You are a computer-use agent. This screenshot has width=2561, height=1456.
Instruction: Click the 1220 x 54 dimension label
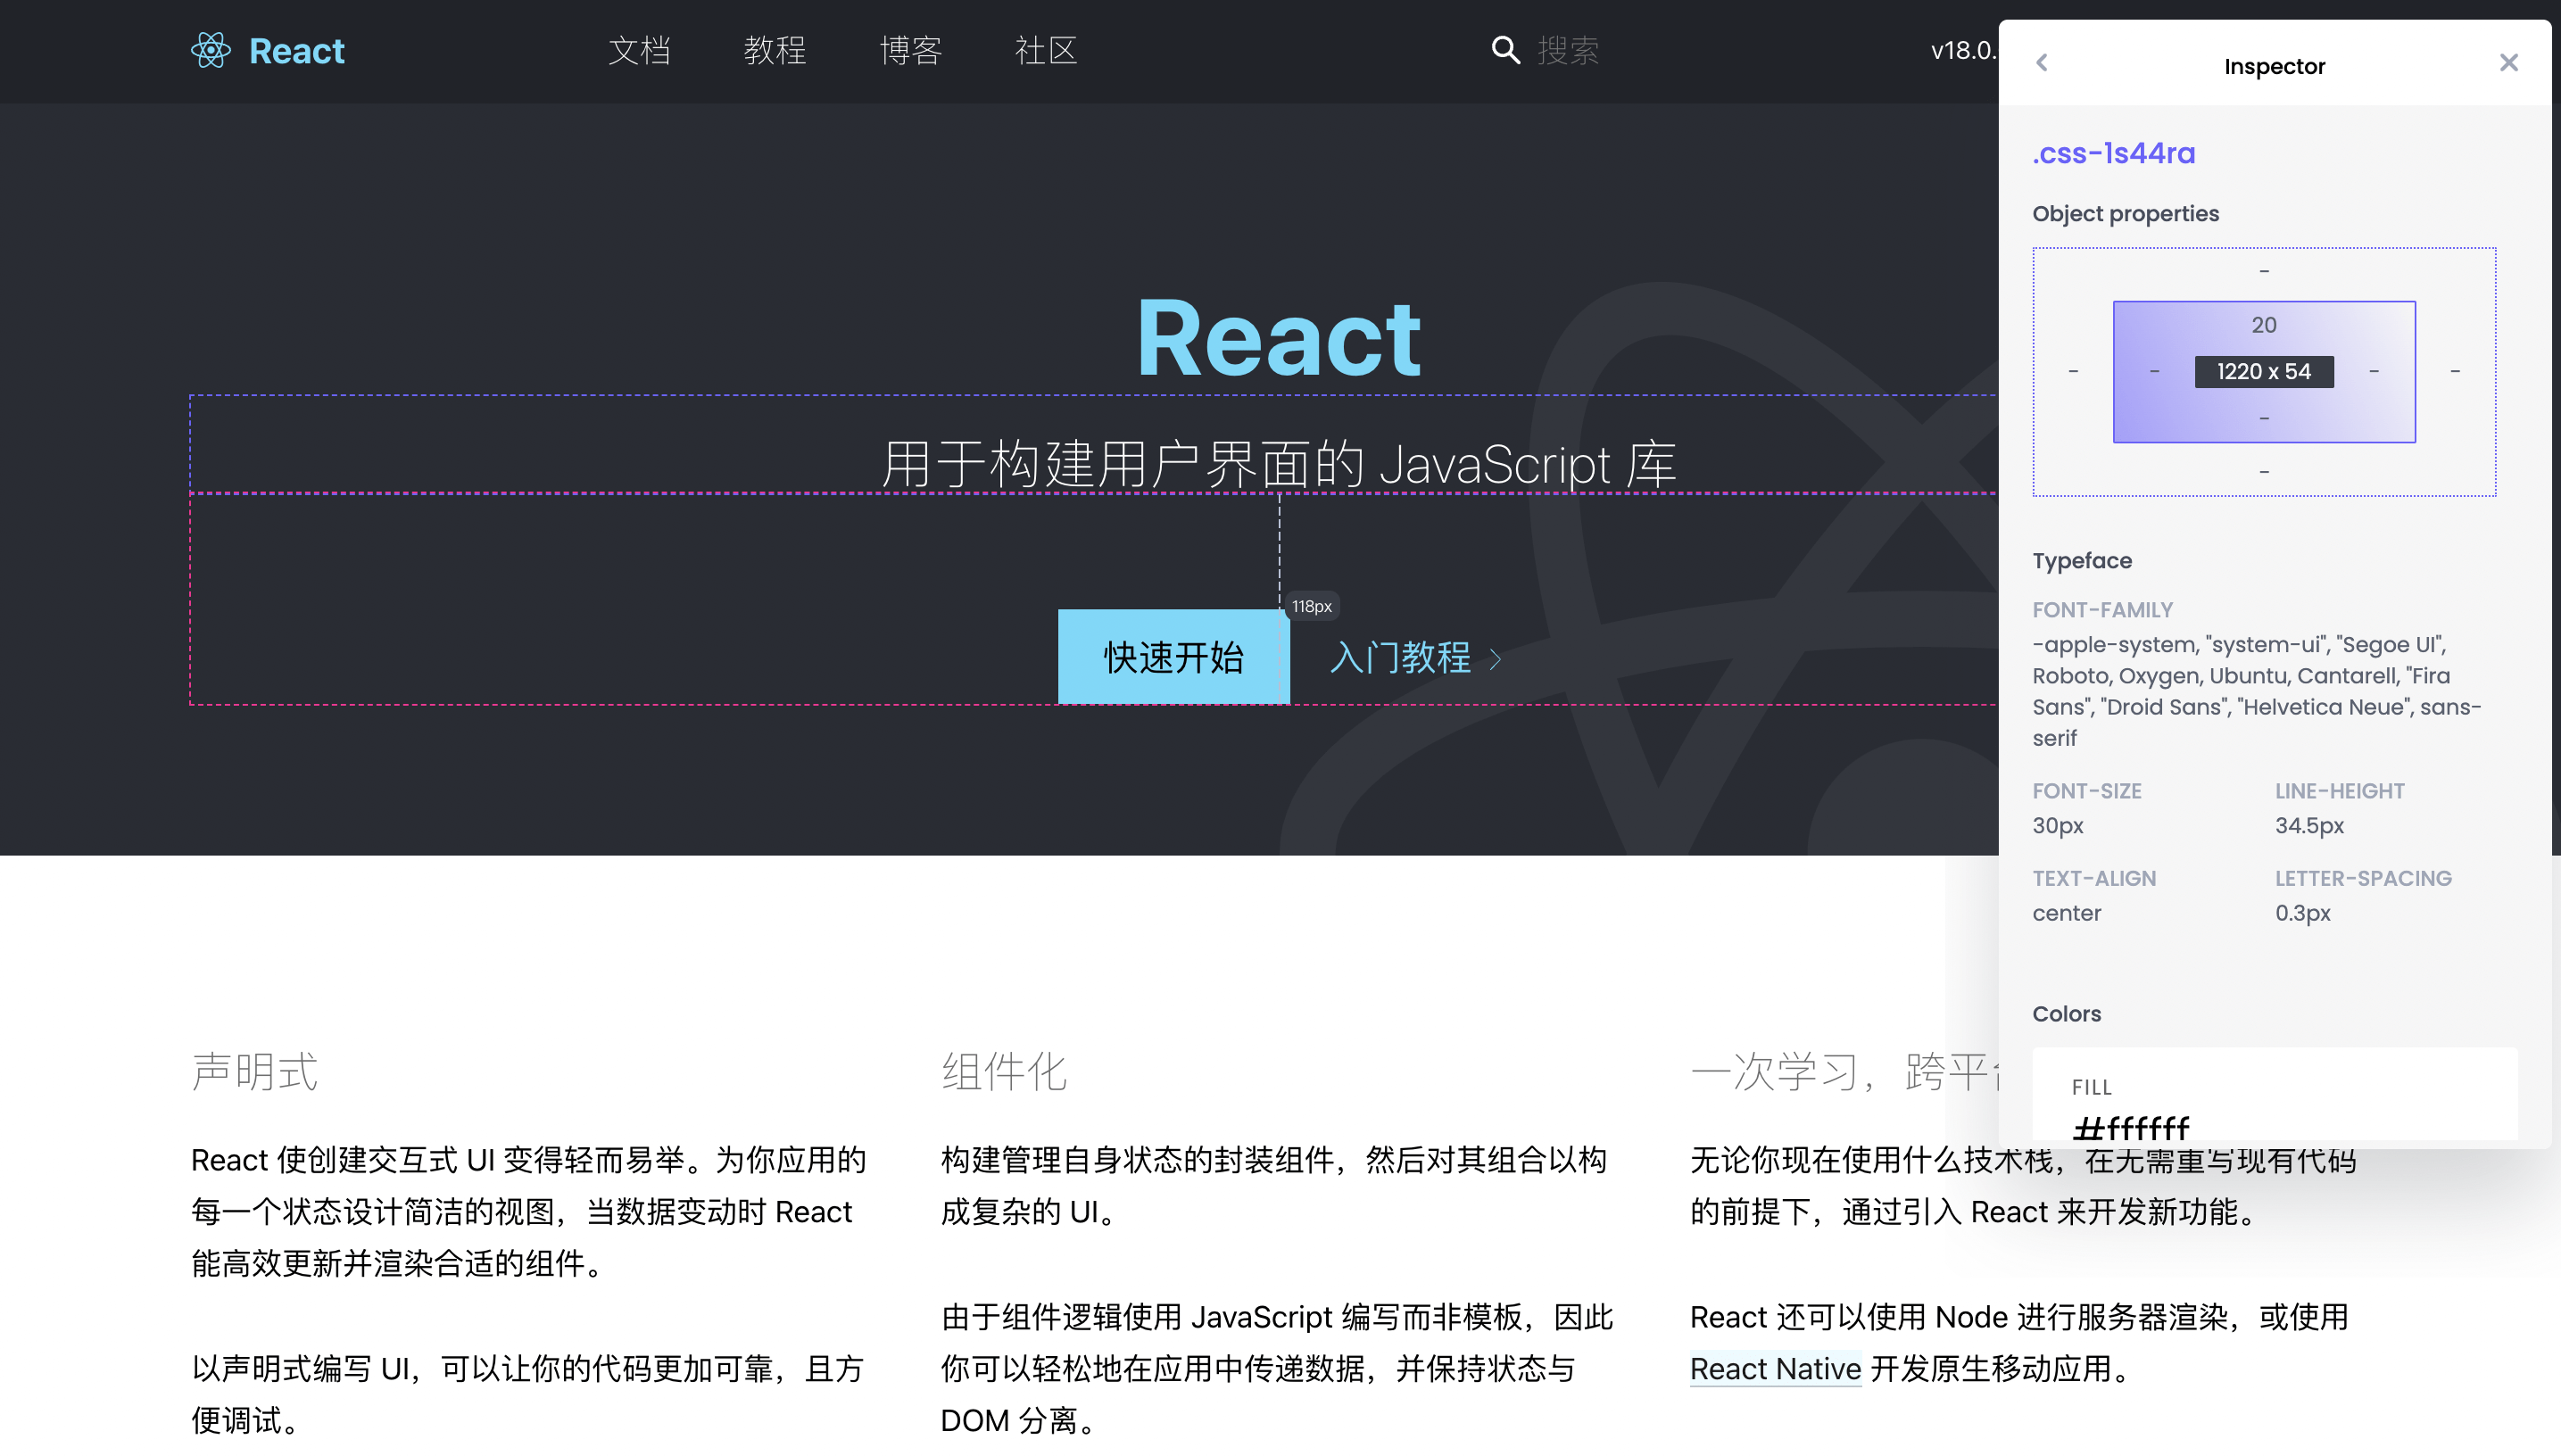(2264, 372)
